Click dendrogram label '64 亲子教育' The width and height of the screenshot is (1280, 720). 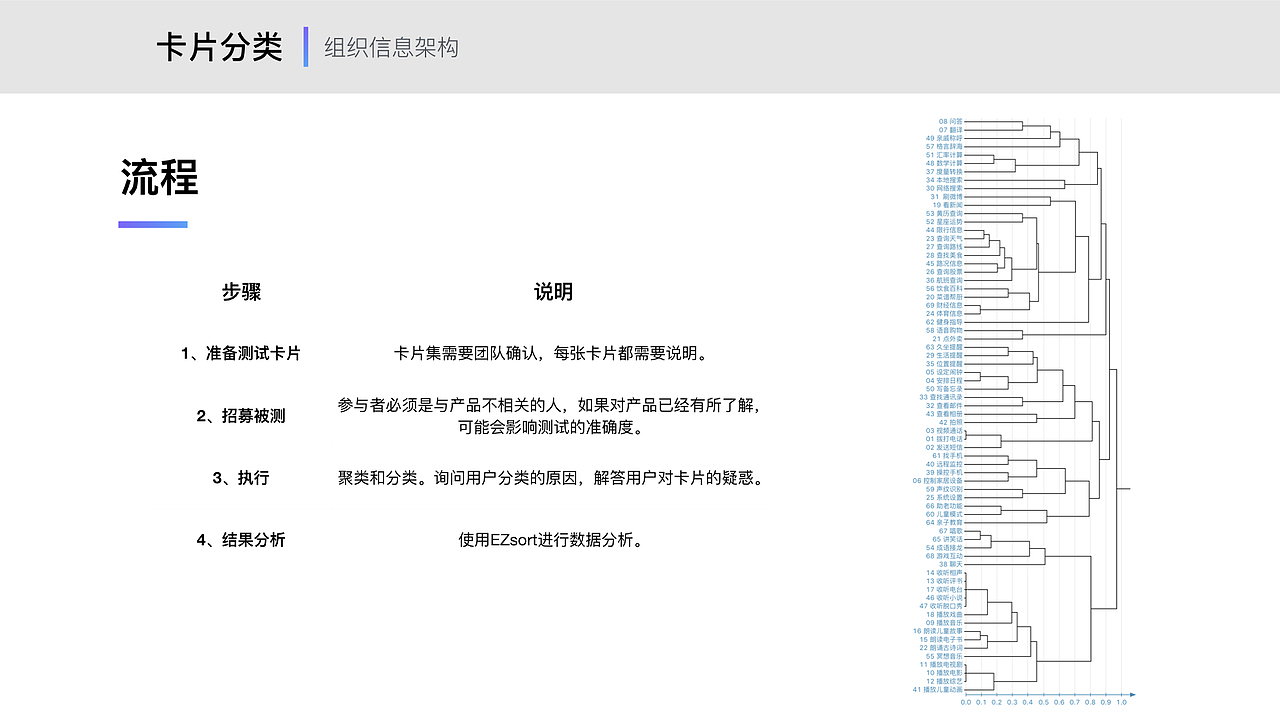945,522
